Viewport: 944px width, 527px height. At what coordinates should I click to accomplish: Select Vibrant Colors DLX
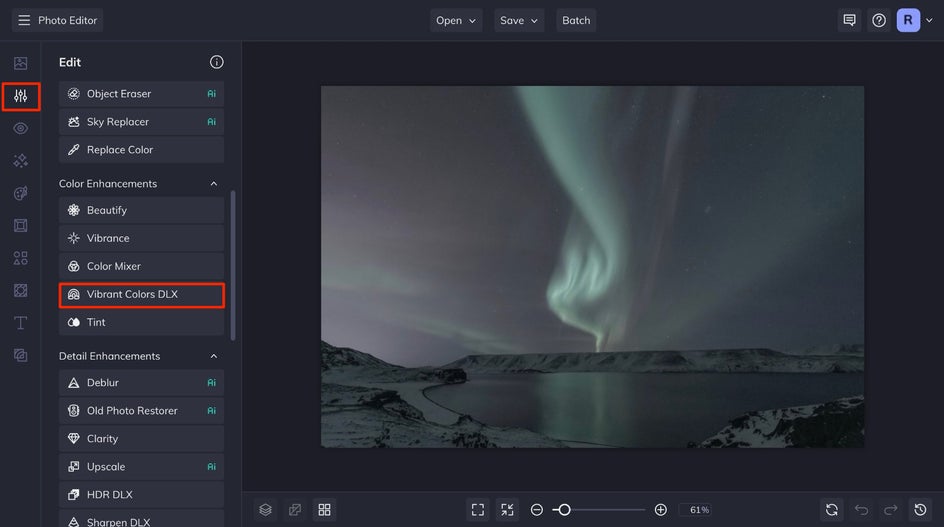(141, 295)
